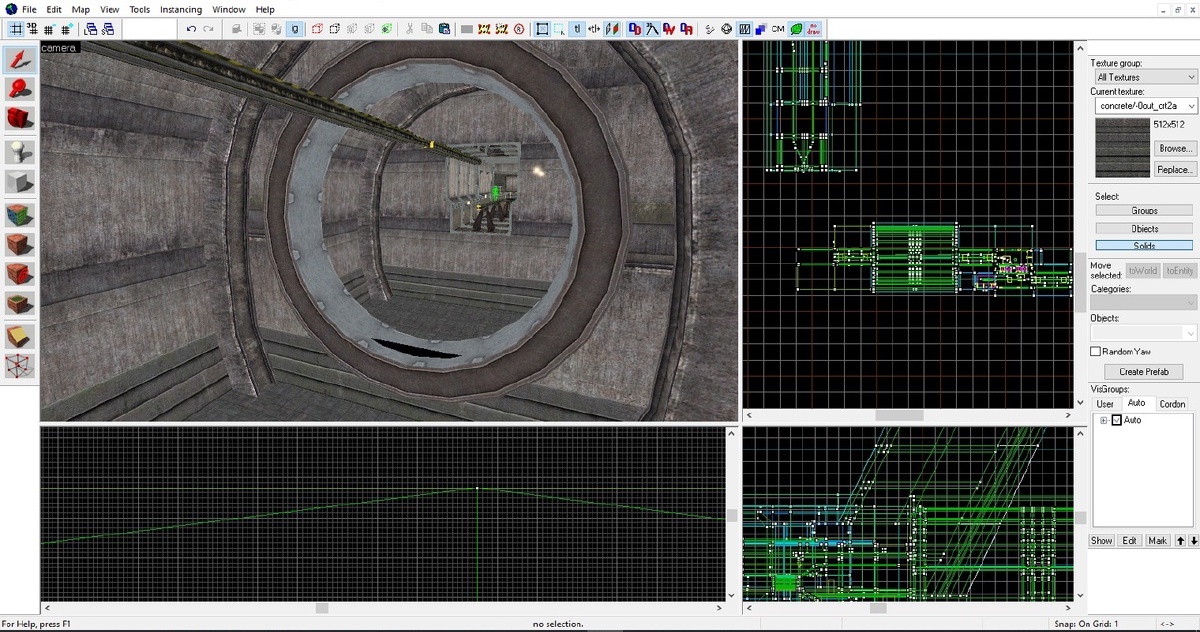Expand the Auto node in the VisGroups tree
The width and height of the screenshot is (1200, 632).
(x=1104, y=419)
